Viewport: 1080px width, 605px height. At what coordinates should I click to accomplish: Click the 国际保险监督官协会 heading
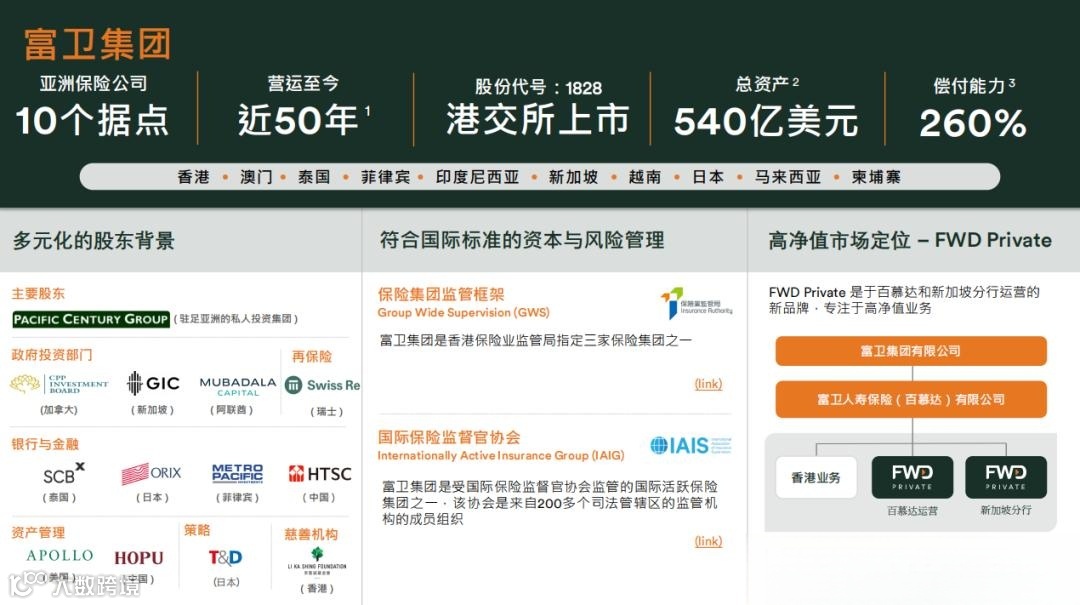pyautogui.click(x=449, y=437)
